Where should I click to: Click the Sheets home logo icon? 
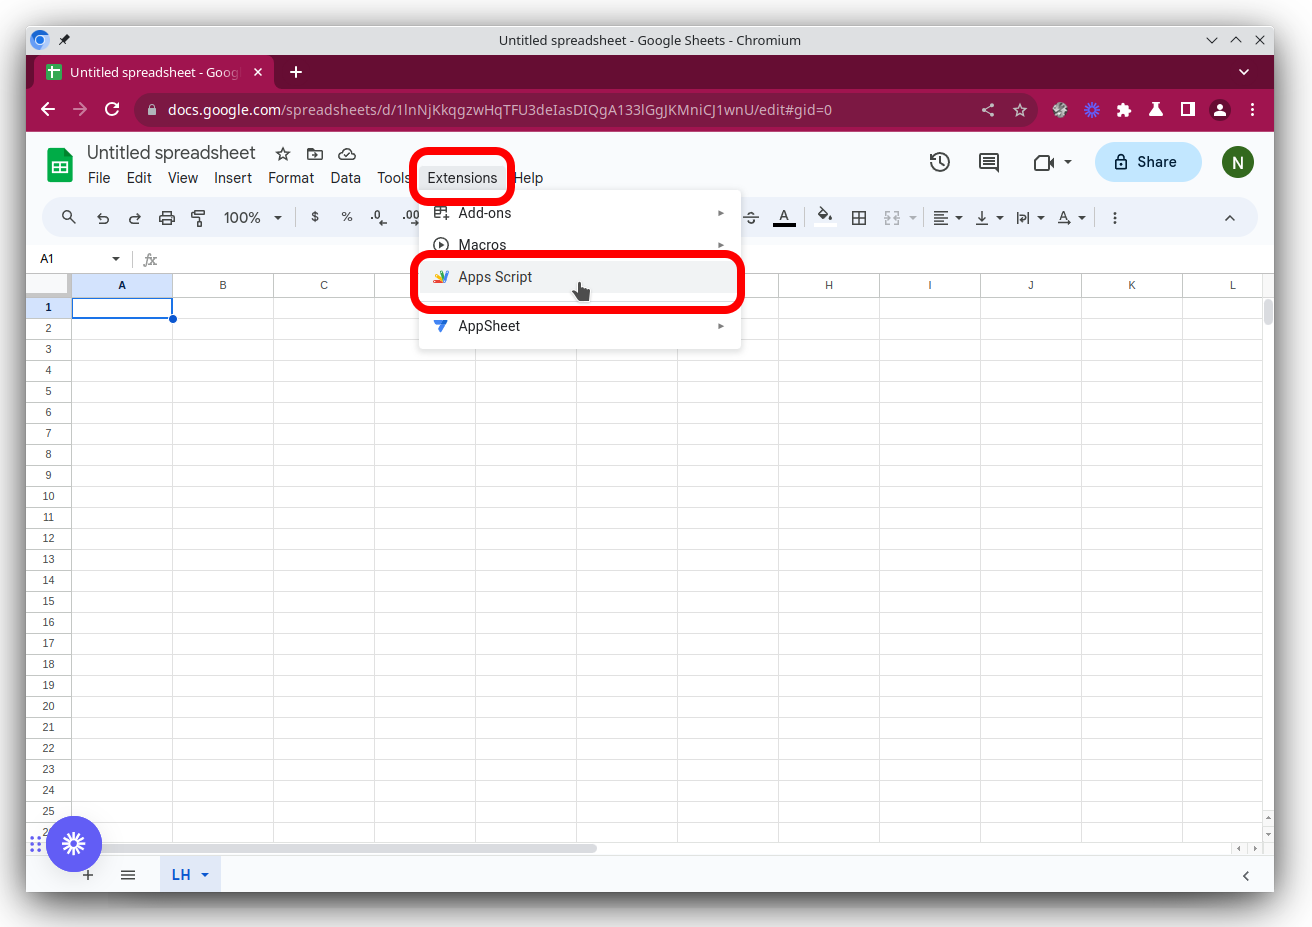tap(60, 165)
